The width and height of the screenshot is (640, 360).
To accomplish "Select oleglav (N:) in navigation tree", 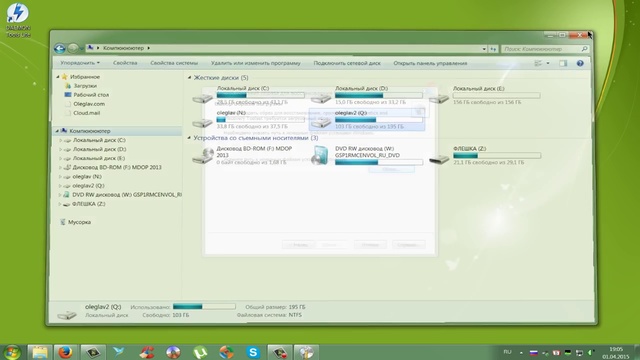I will coord(87,176).
